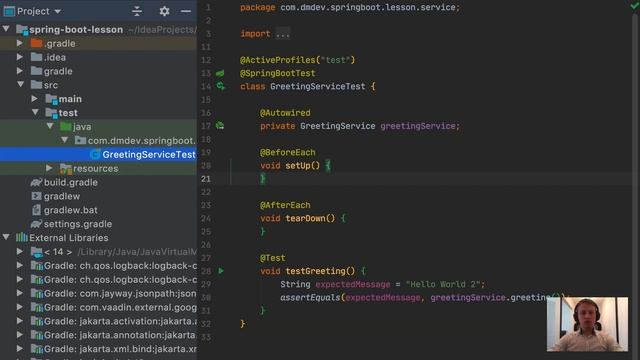Click @Autowired annotation
This screenshot has width=640, height=360.
pyautogui.click(x=285, y=113)
